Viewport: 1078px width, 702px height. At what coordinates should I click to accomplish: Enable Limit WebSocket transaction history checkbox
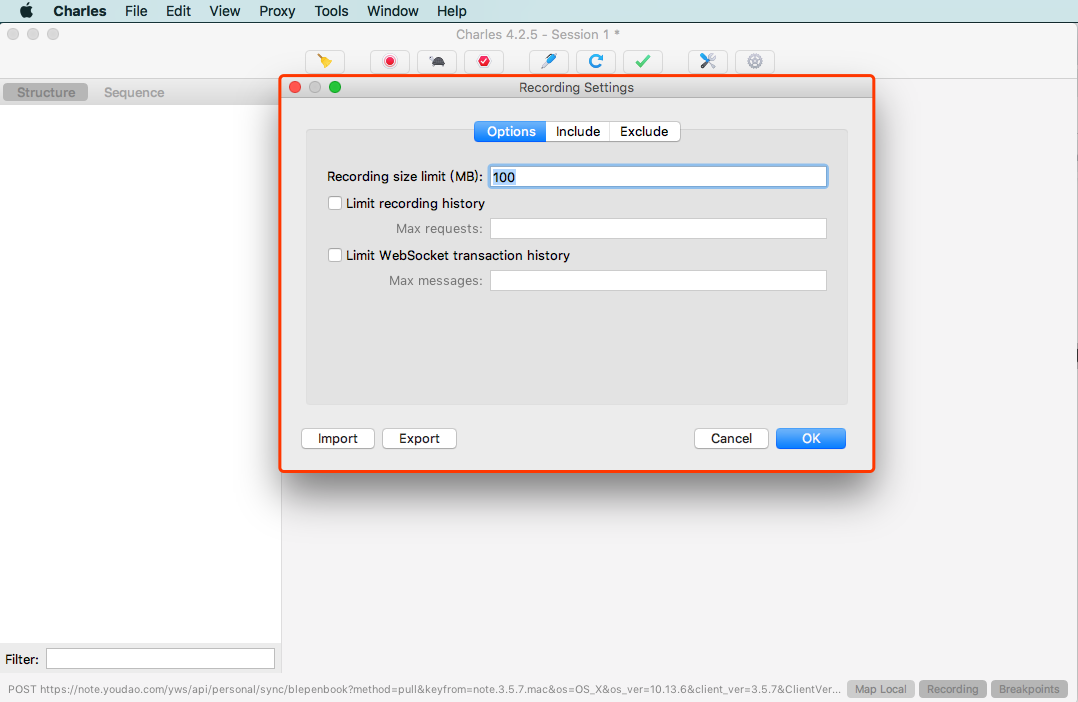[x=335, y=255]
